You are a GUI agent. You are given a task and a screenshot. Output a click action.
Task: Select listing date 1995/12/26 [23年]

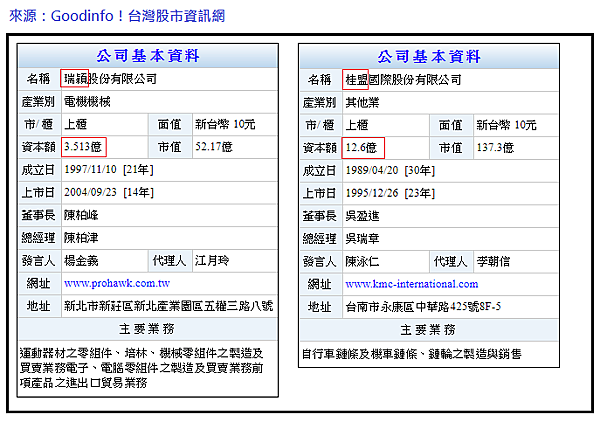click(x=390, y=193)
